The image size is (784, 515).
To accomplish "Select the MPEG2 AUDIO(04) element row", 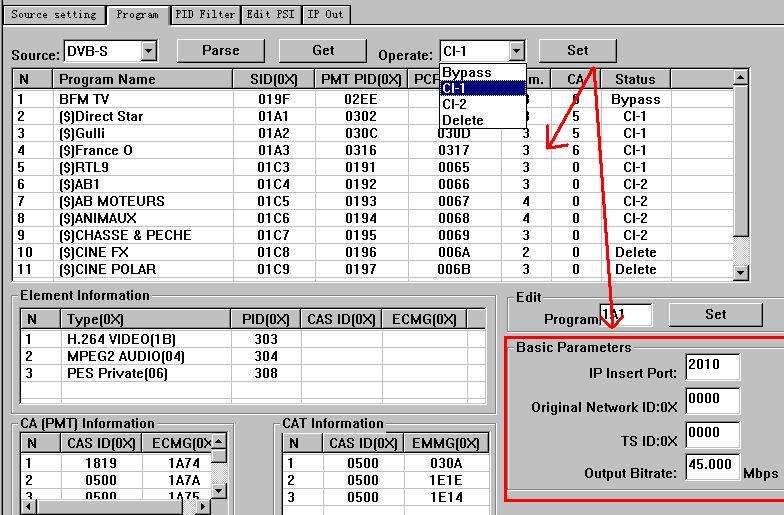I will tap(252, 356).
